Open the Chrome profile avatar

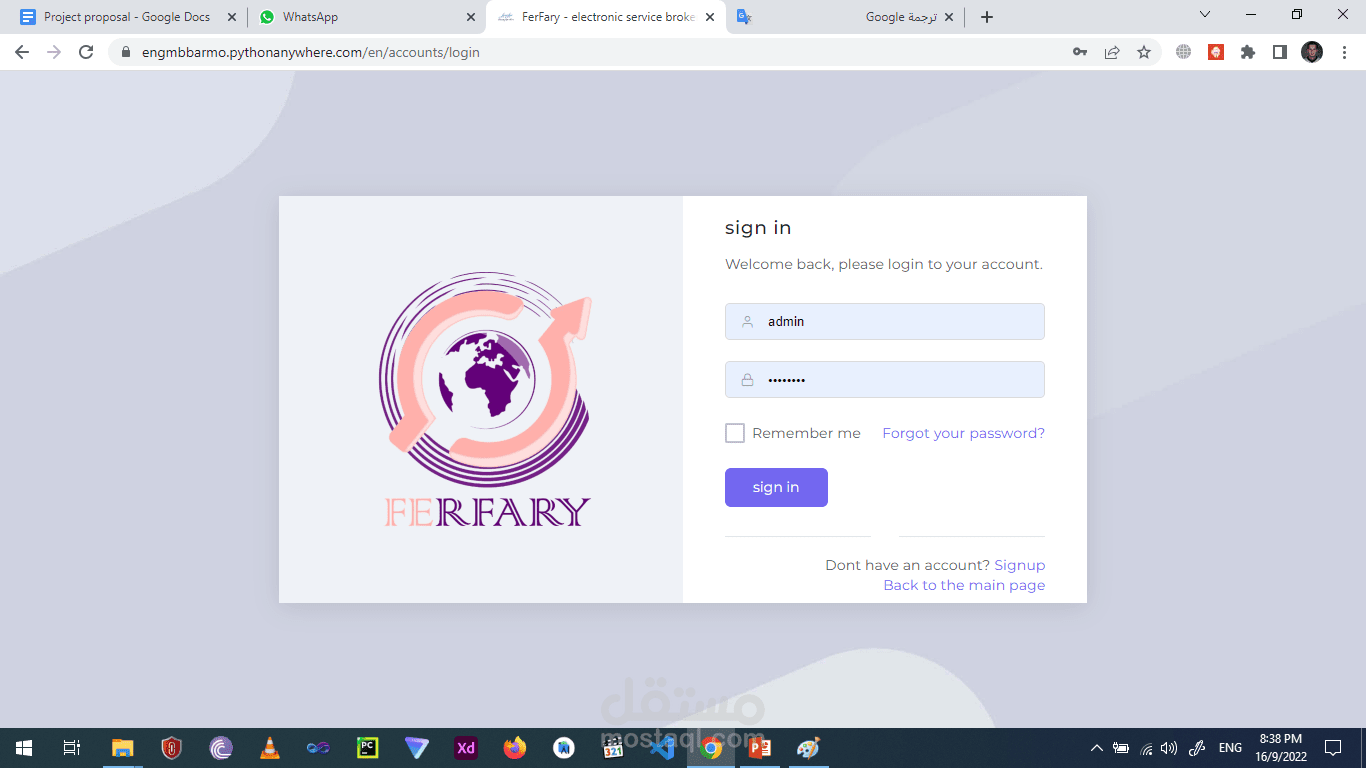click(1312, 52)
